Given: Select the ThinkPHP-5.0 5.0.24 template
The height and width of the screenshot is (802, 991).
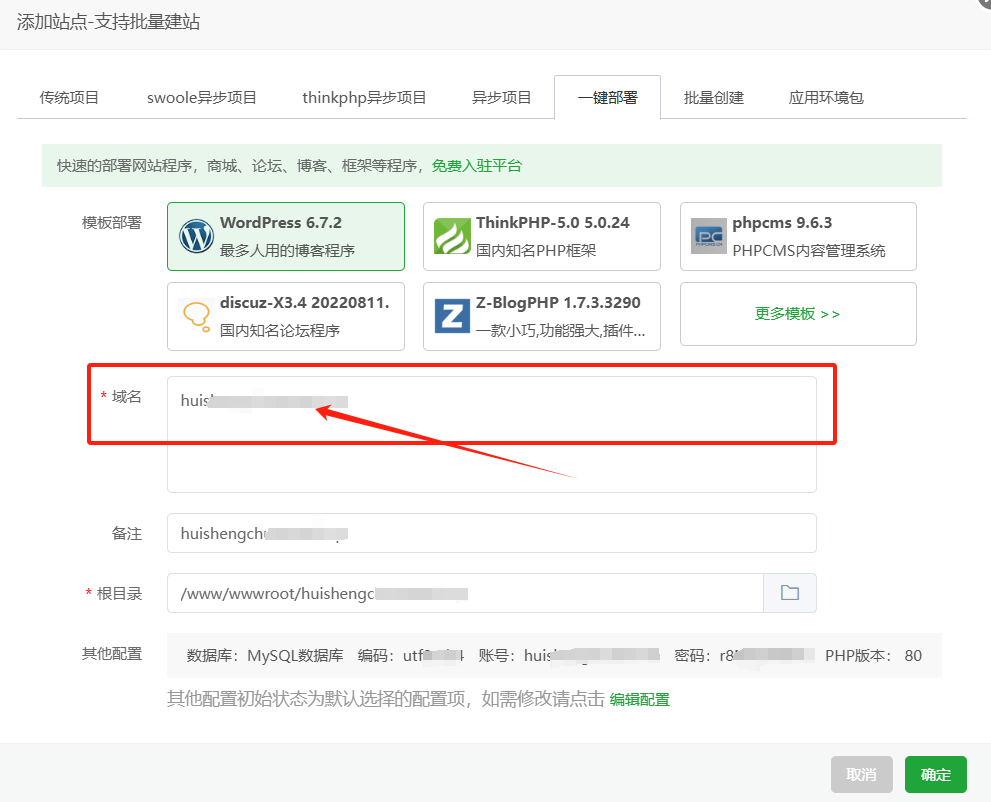Looking at the screenshot, I should [x=541, y=236].
